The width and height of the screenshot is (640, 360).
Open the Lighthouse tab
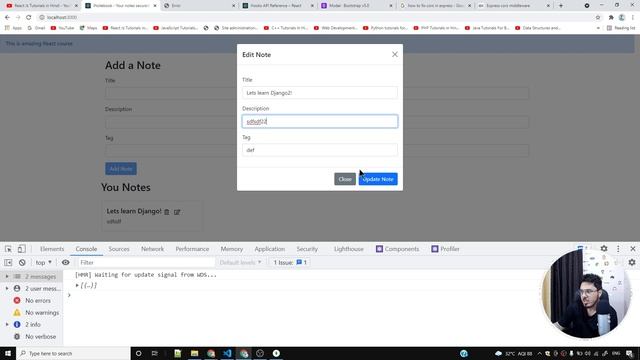(349, 249)
